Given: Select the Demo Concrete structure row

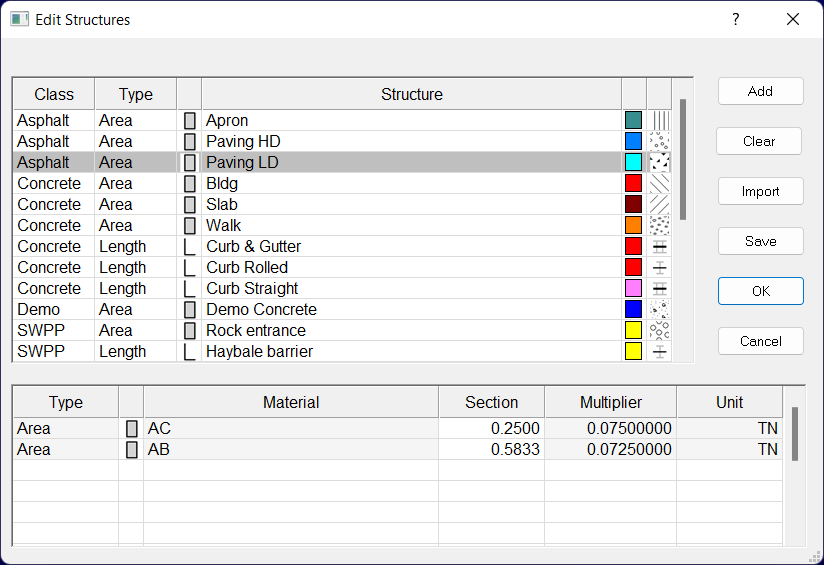Looking at the screenshot, I should click(x=261, y=310).
